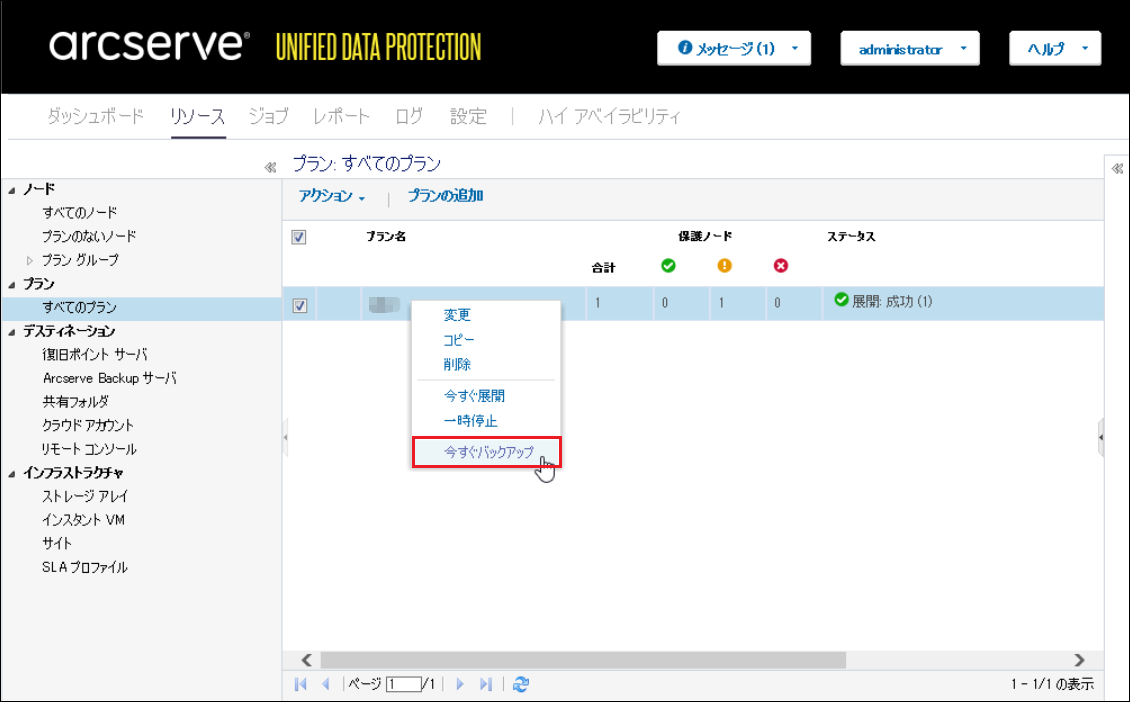1130x702 pixels.
Task: Switch to the ジョブ tab
Action: pyautogui.click(x=268, y=116)
